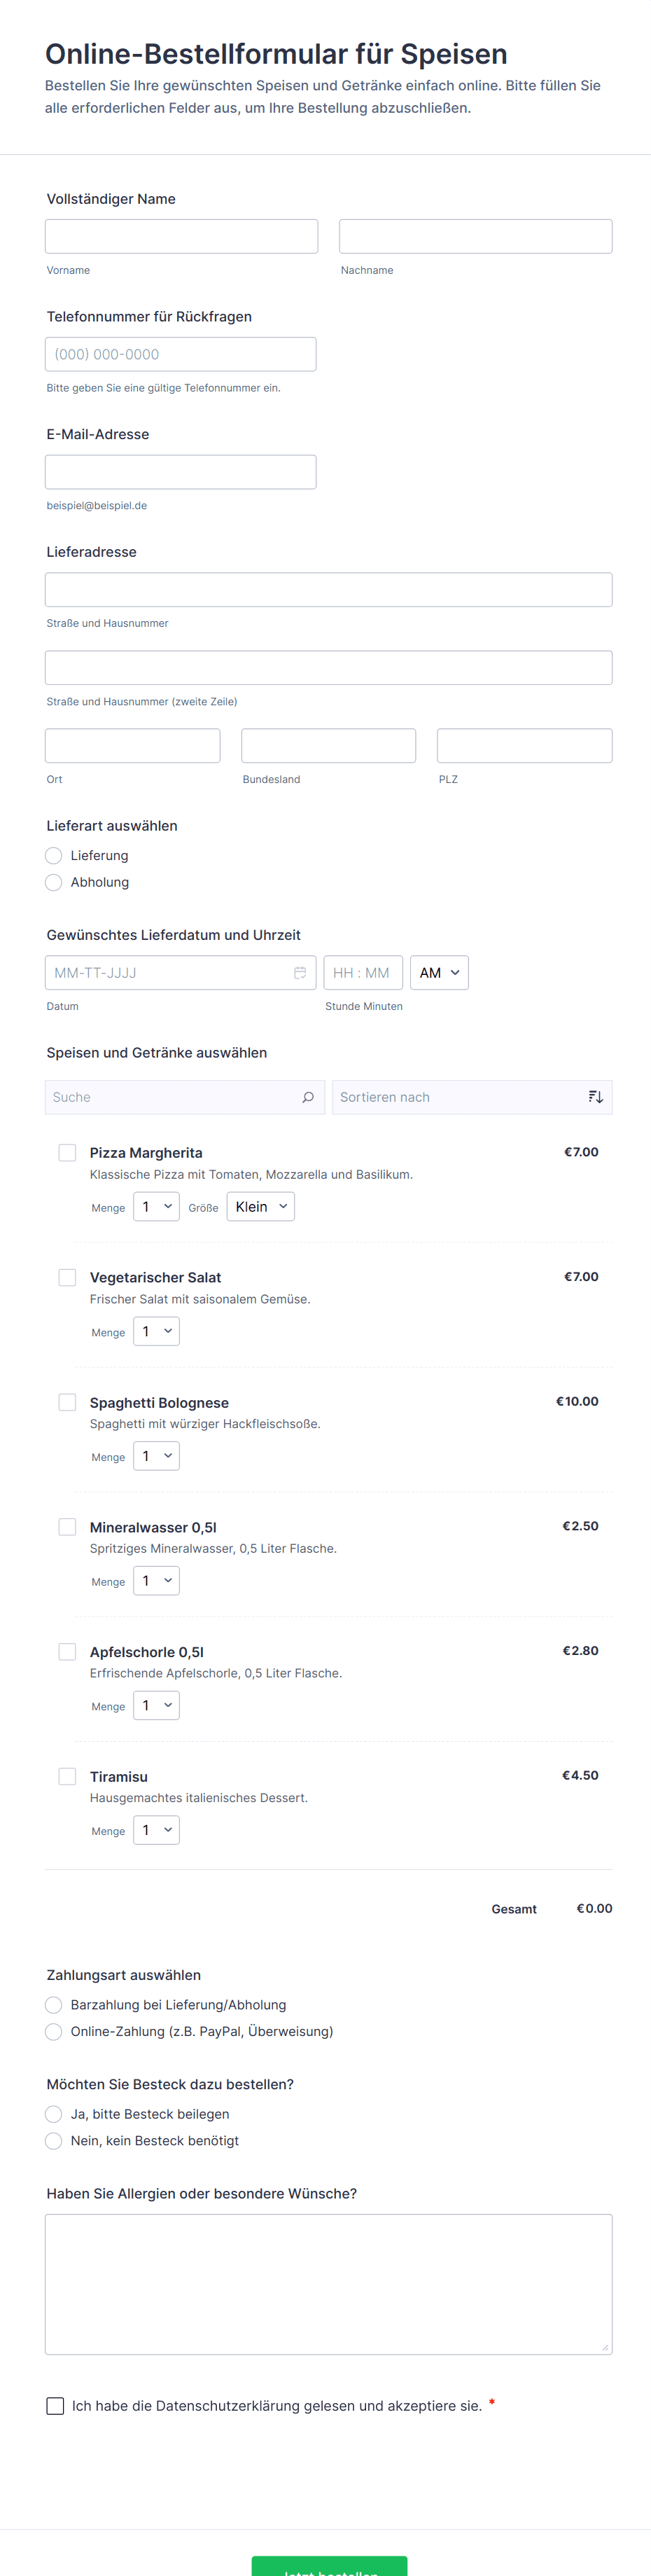This screenshot has height=2576, width=651.
Task: Click the Allergien text area
Action: 328,2284
